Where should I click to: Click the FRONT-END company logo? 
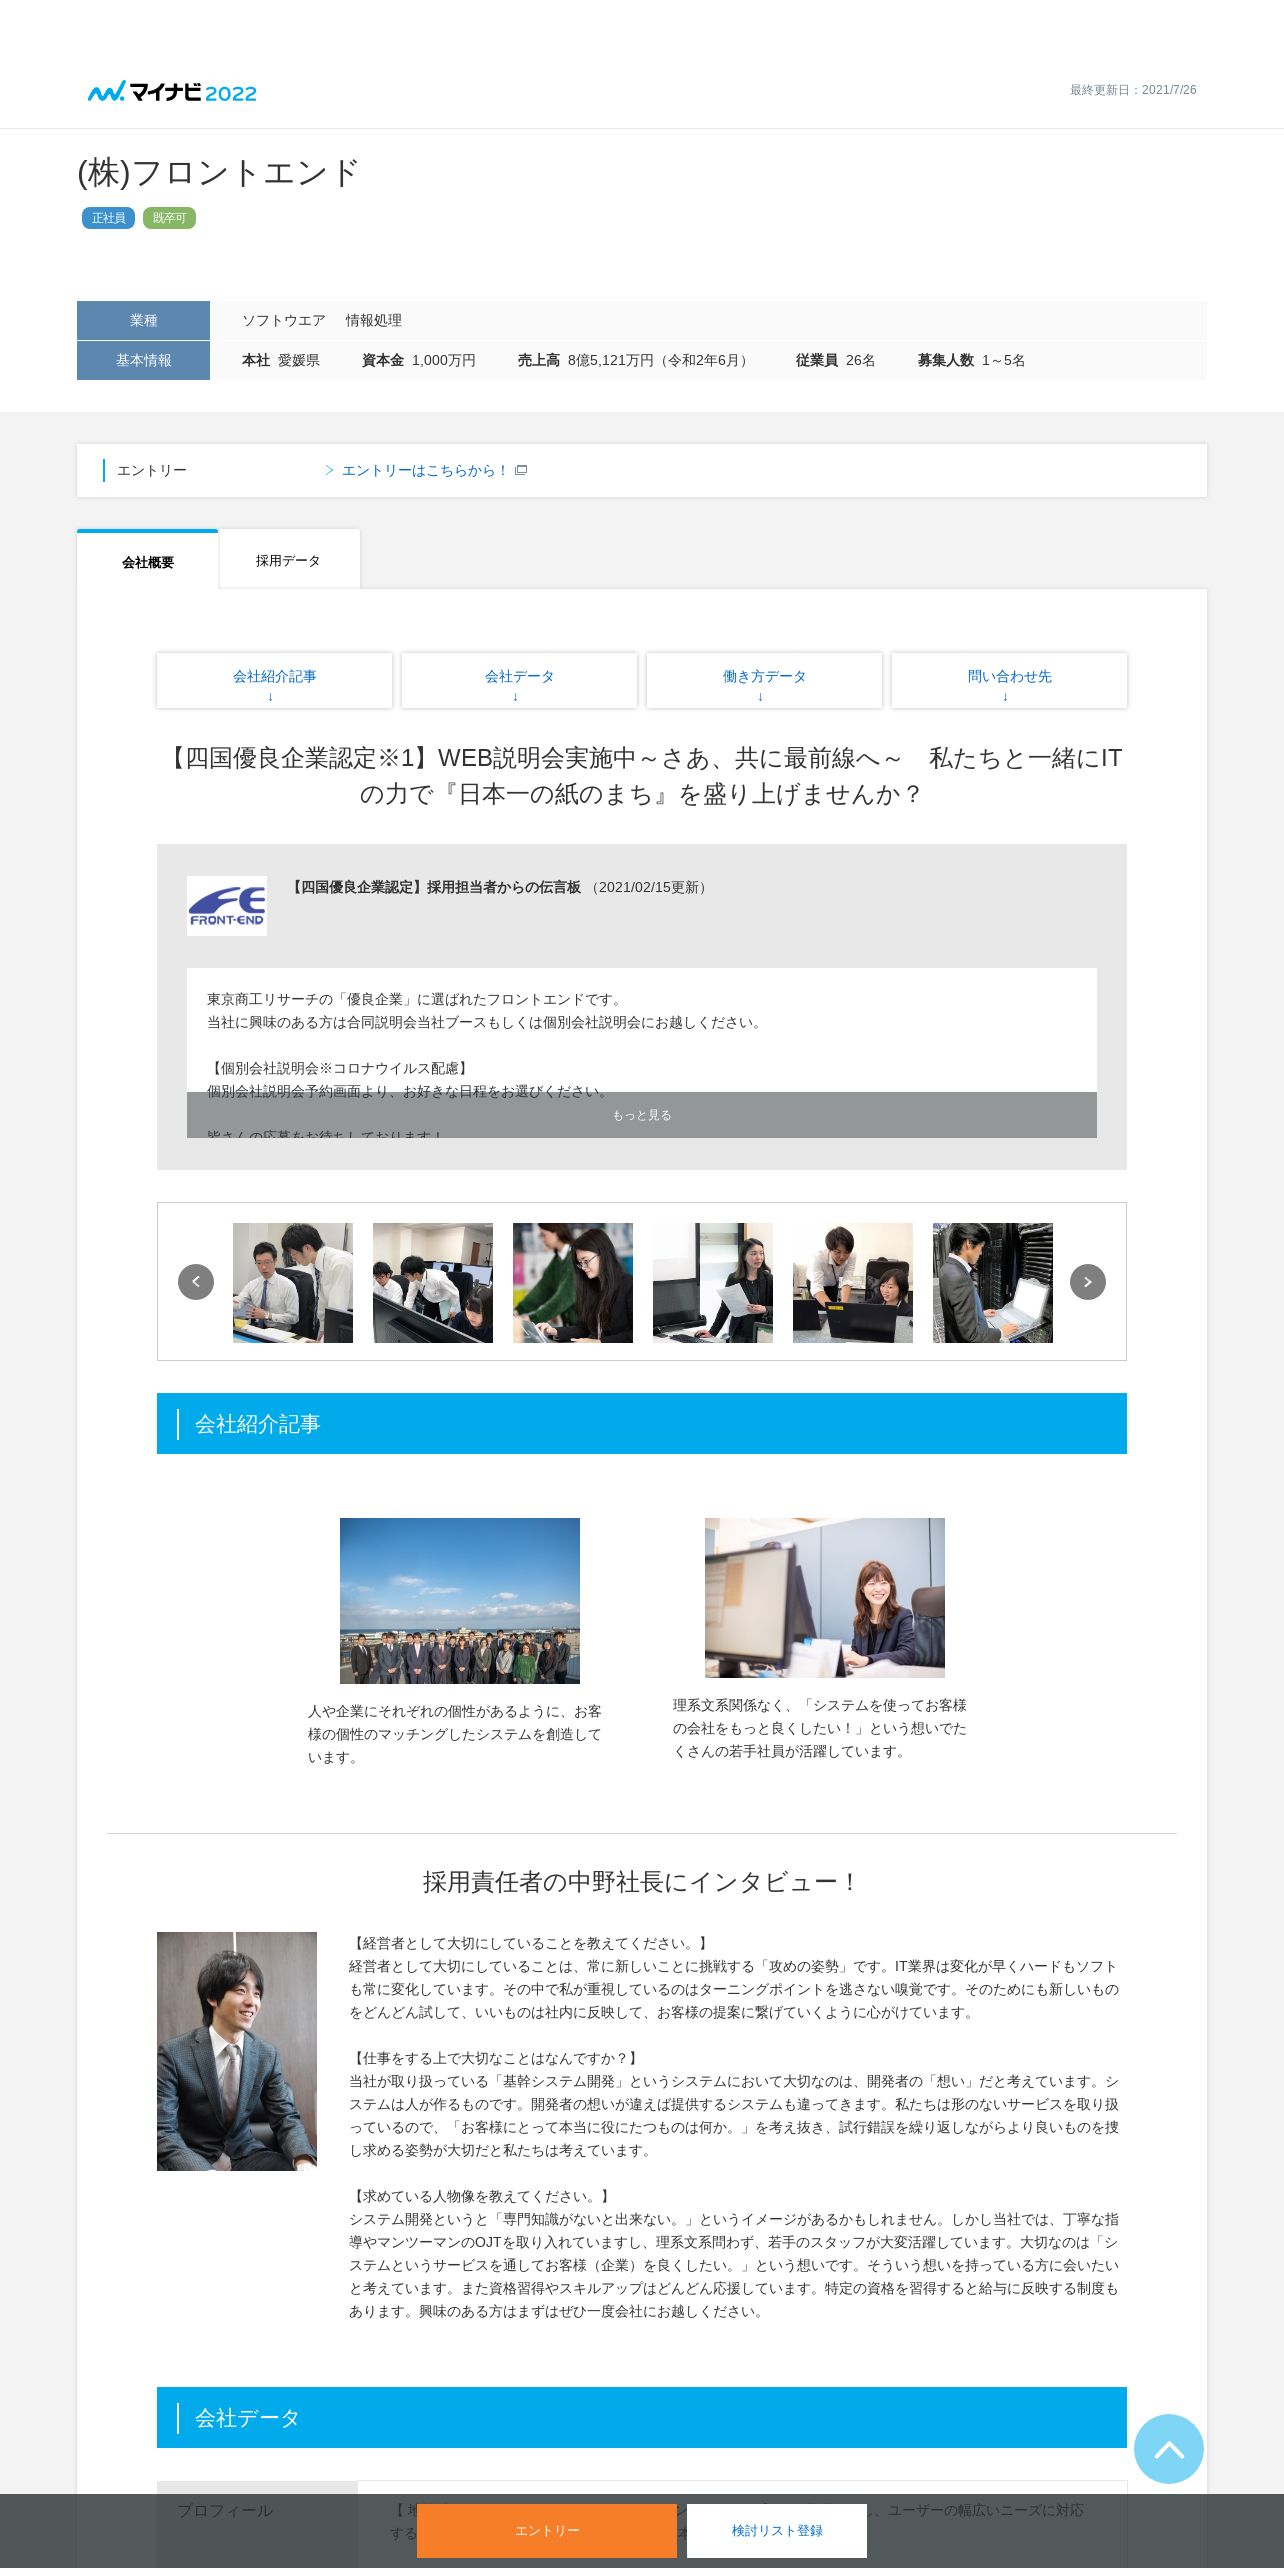click(x=227, y=906)
